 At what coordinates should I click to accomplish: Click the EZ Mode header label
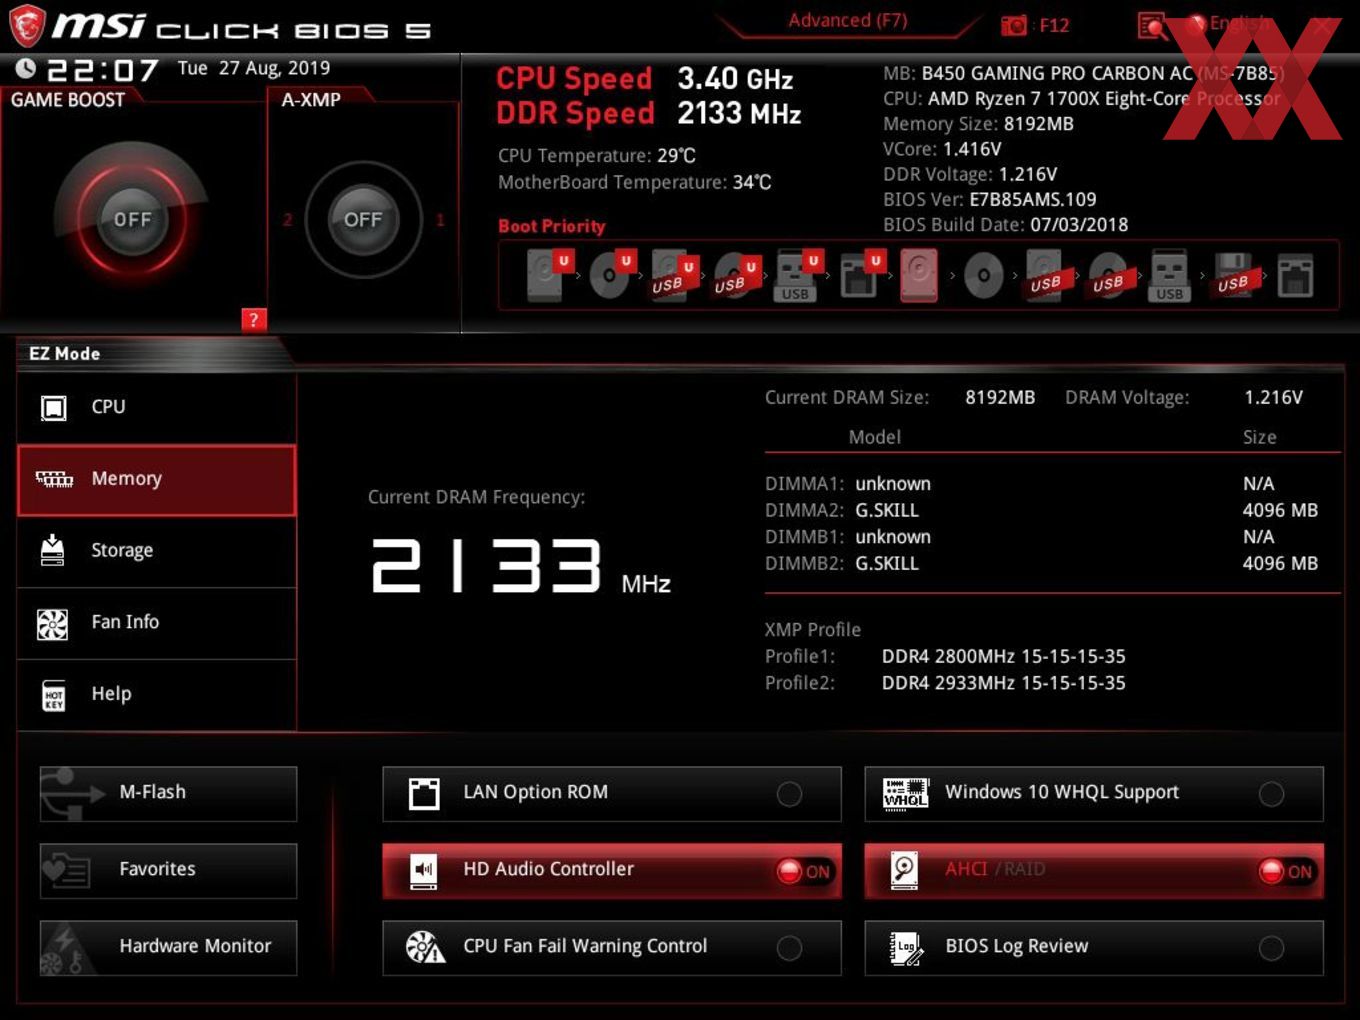point(64,353)
